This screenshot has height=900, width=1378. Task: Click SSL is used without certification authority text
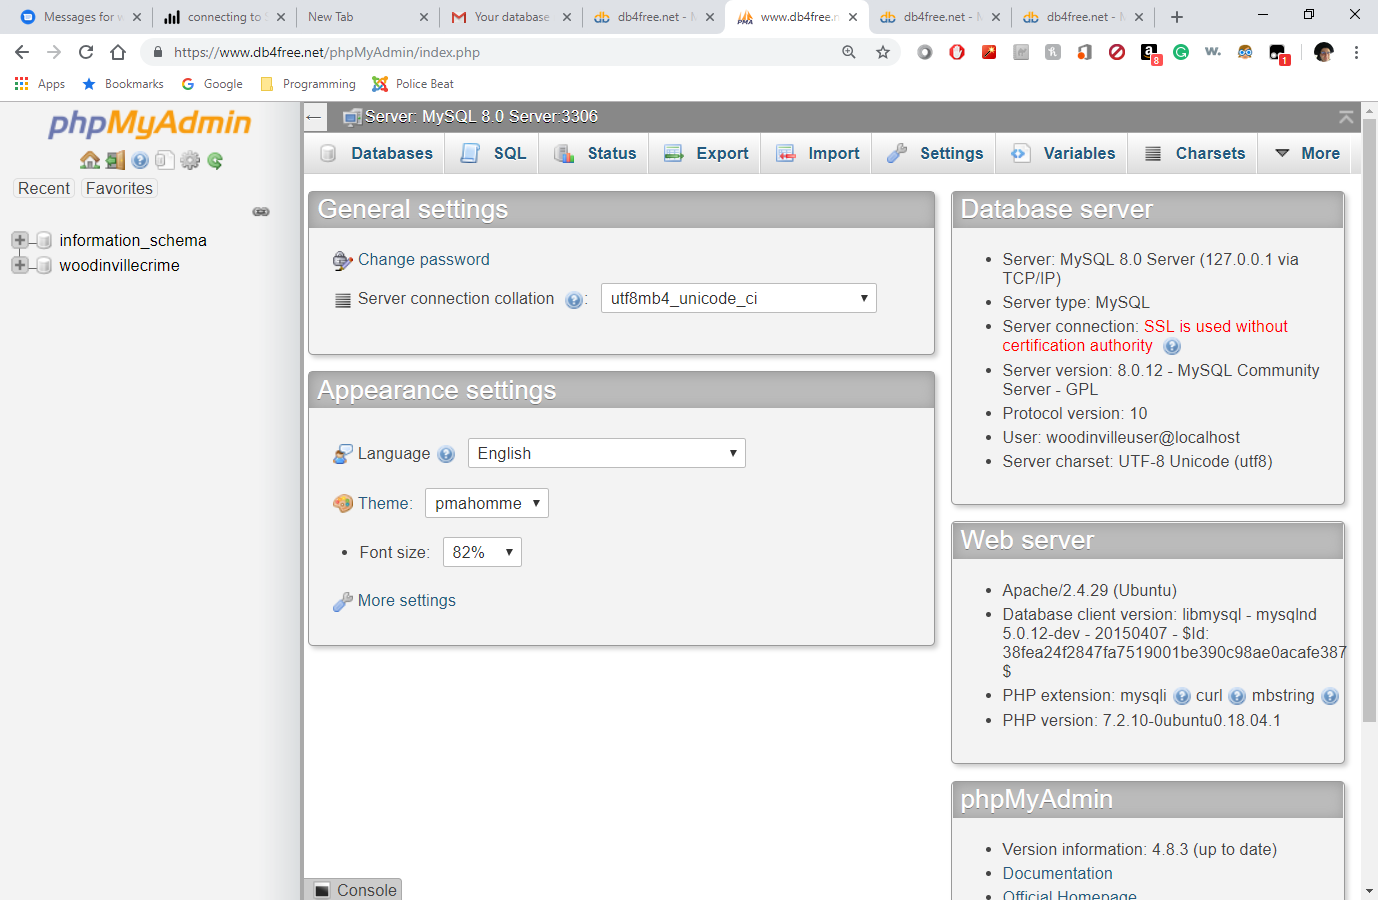1145,336
